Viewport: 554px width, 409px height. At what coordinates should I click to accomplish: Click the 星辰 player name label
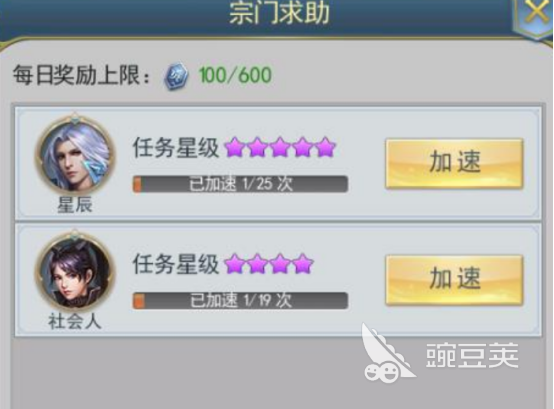(75, 205)
